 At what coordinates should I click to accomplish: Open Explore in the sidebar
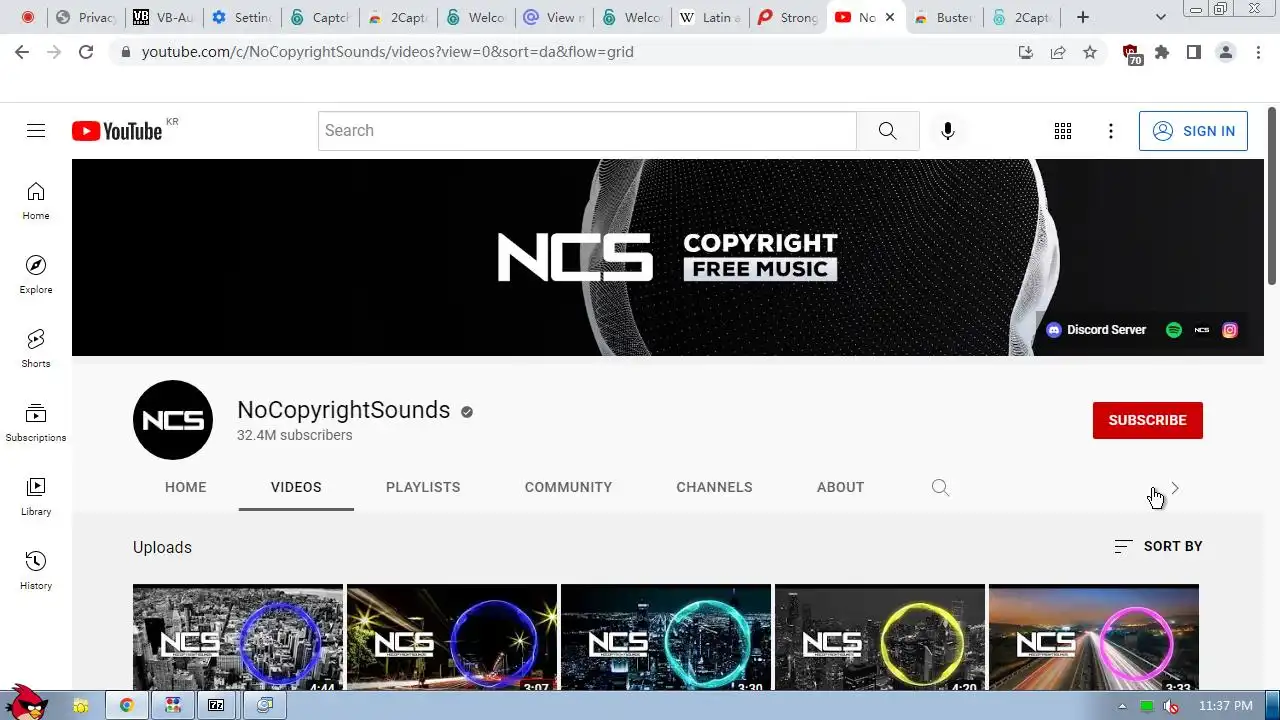[x=36, y=275]
